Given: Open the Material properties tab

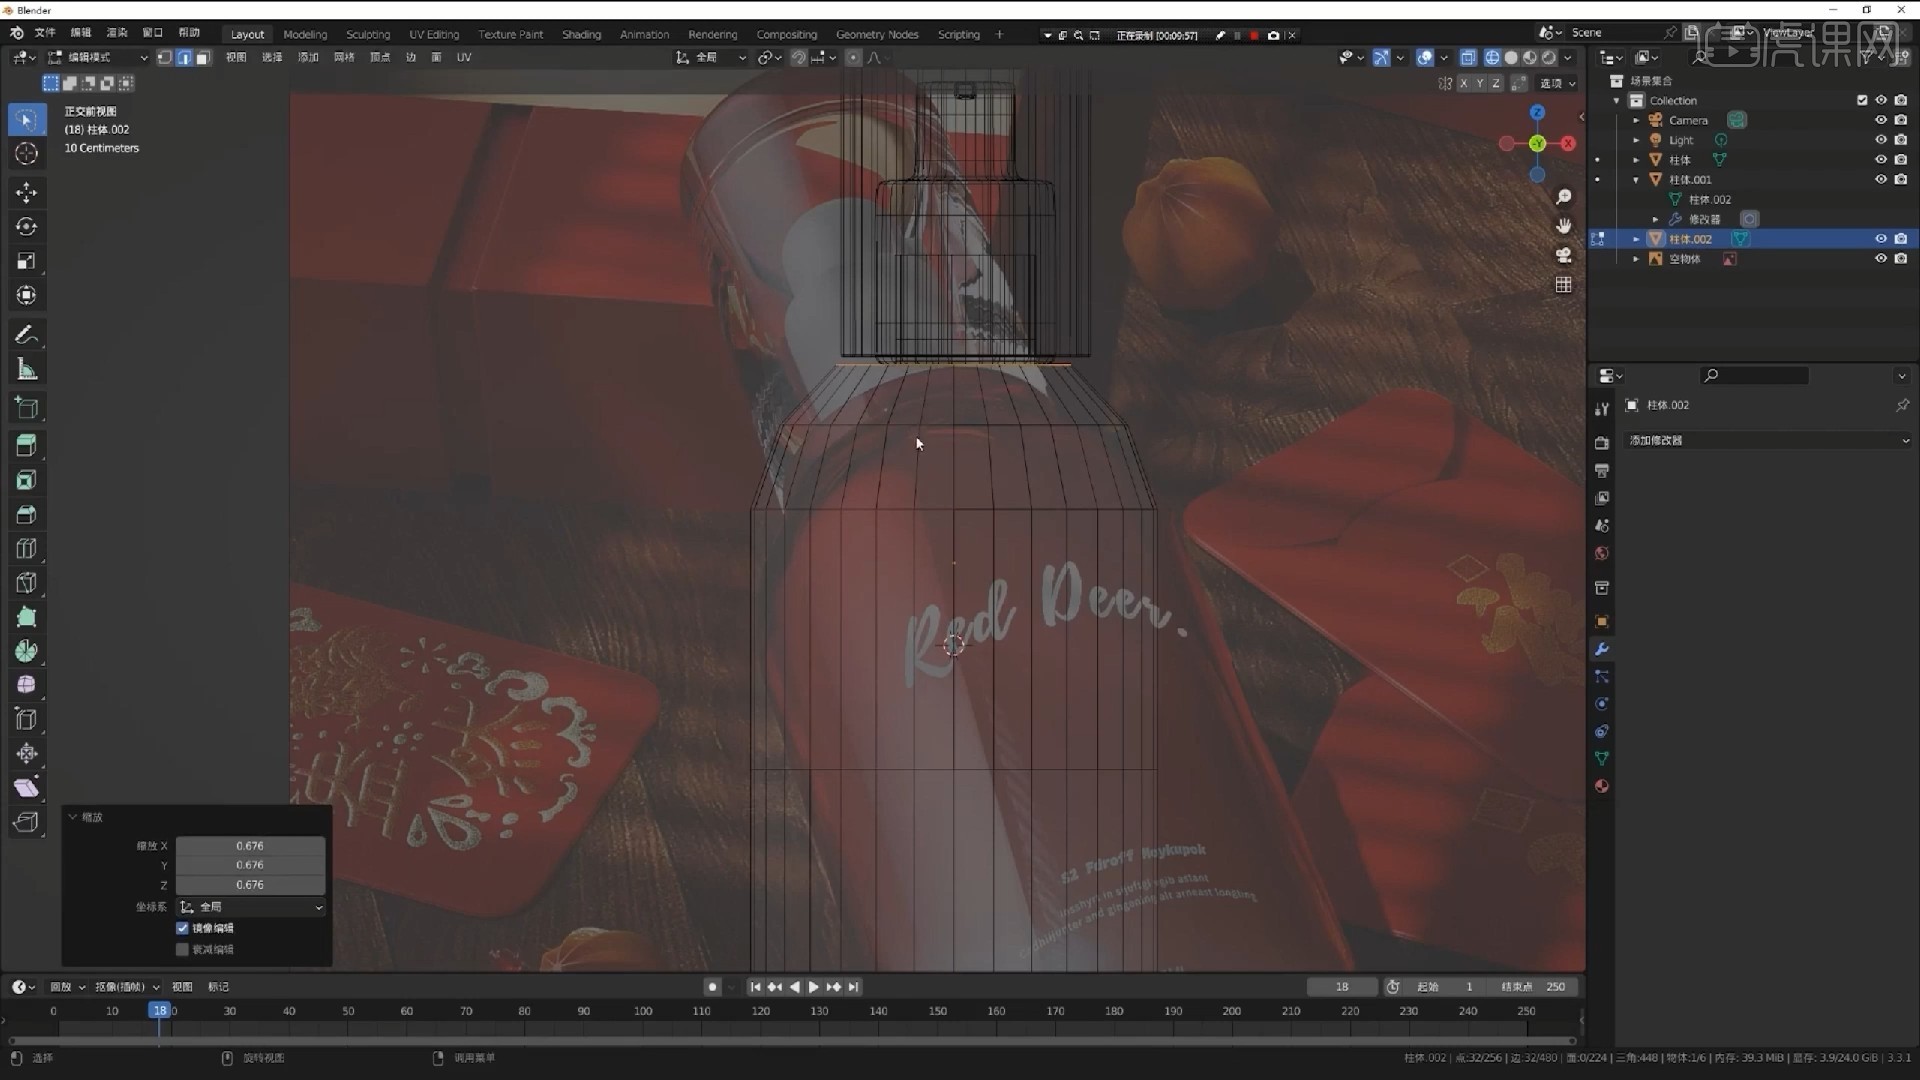Looking at the screenshot, I should [1602, 786].
